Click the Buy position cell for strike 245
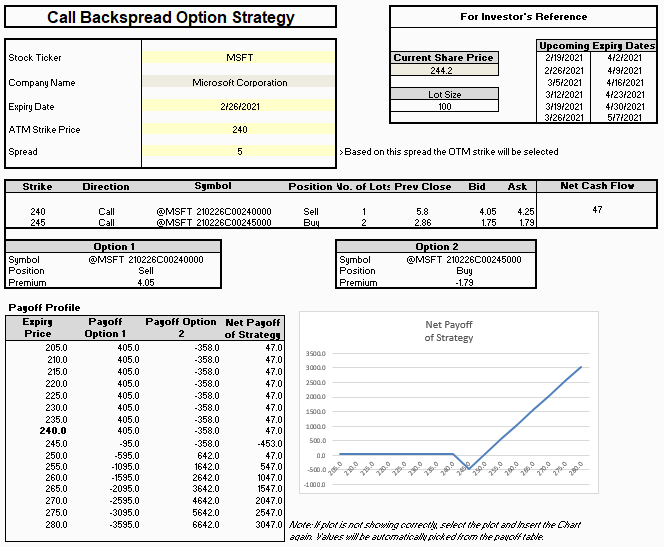Viewport: 664px width, 547px height. point(311,222)
